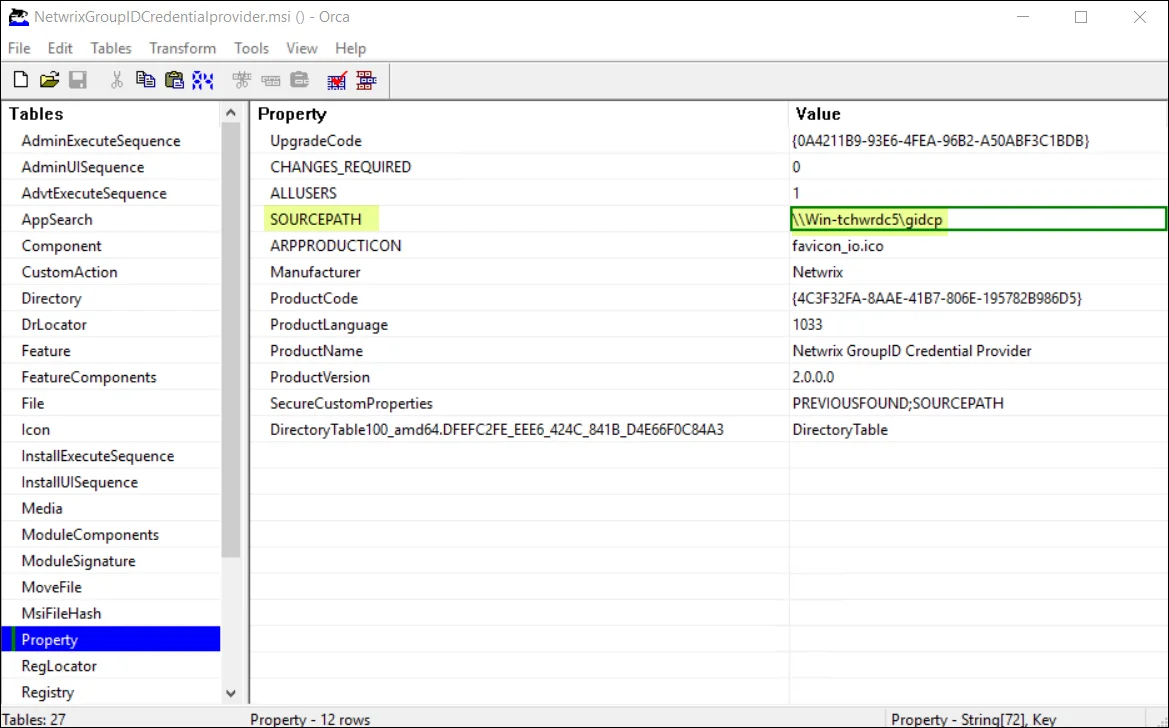Click the SOURCEPATH value edit field

click(977, 219)
